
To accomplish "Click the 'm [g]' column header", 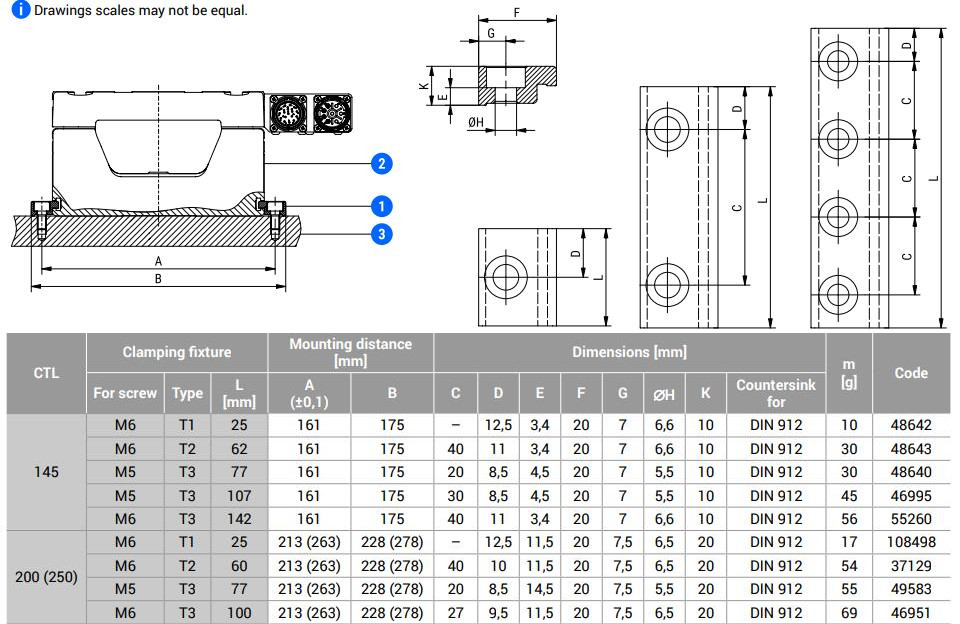I will 849,373.
